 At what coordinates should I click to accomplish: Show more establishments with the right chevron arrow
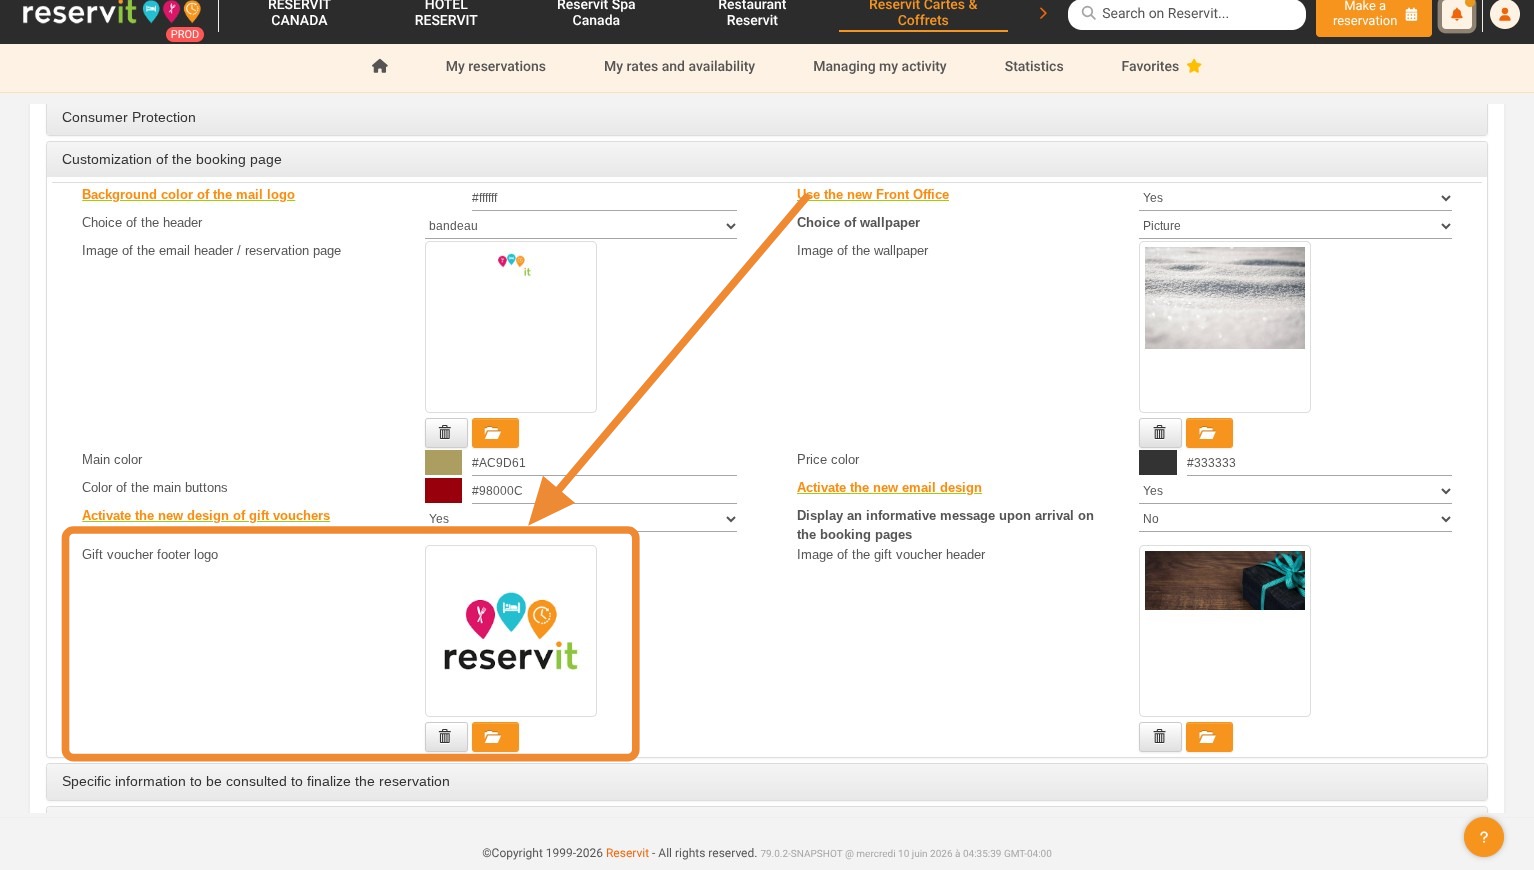tap(1043, 13)
